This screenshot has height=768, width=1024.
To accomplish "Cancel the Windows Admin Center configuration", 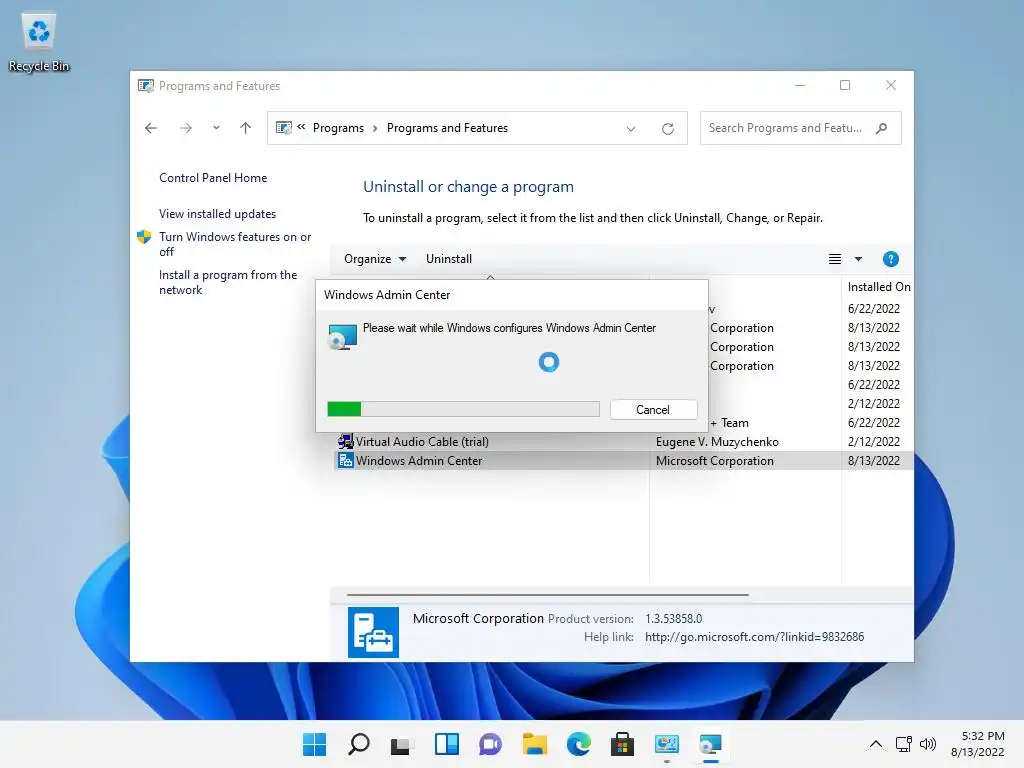I will click(x=653, y=409).
